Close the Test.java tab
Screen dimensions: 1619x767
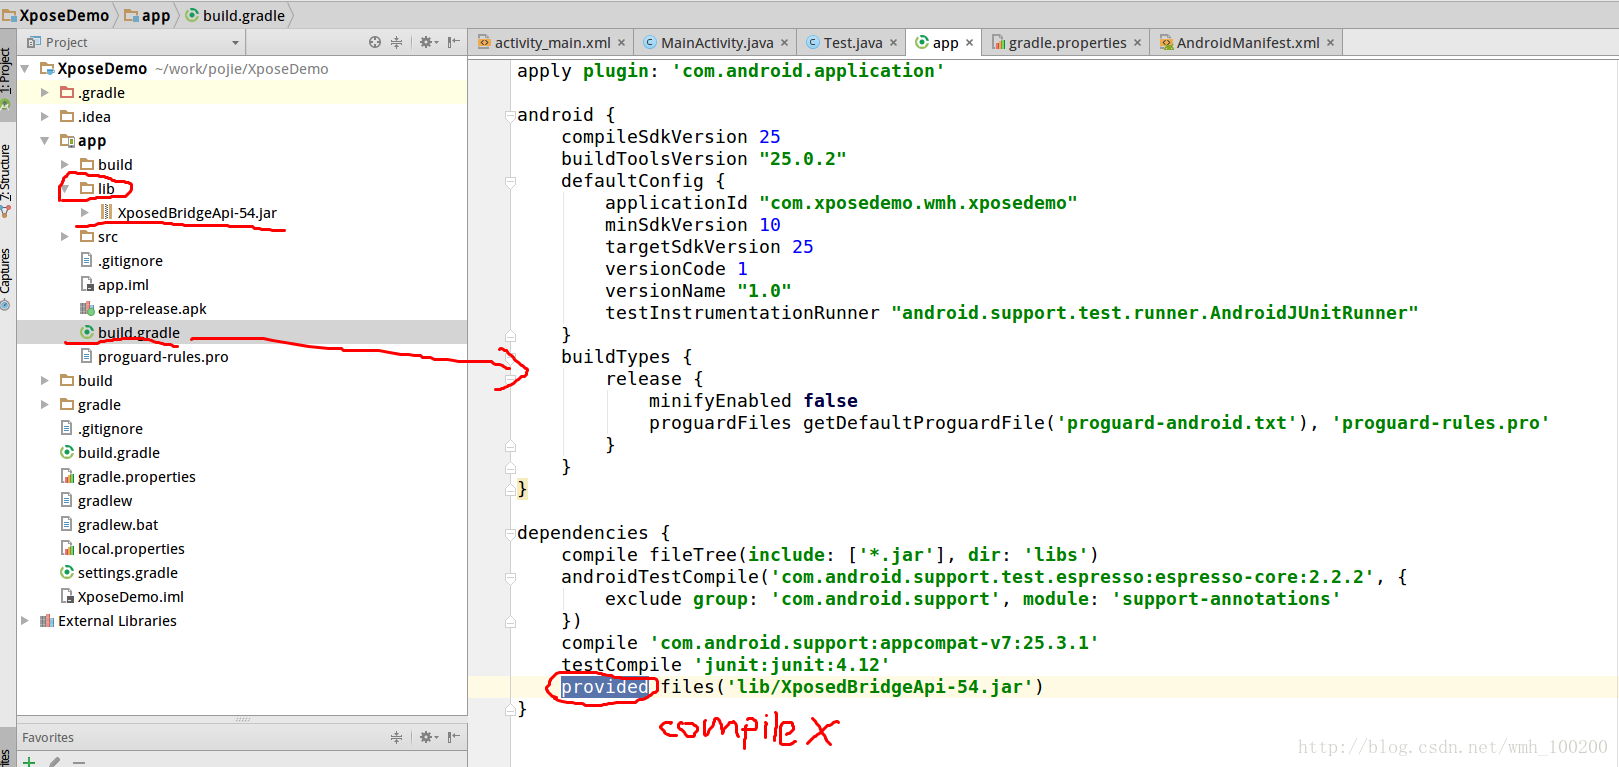pyautogui.click(x=893, y=43)
